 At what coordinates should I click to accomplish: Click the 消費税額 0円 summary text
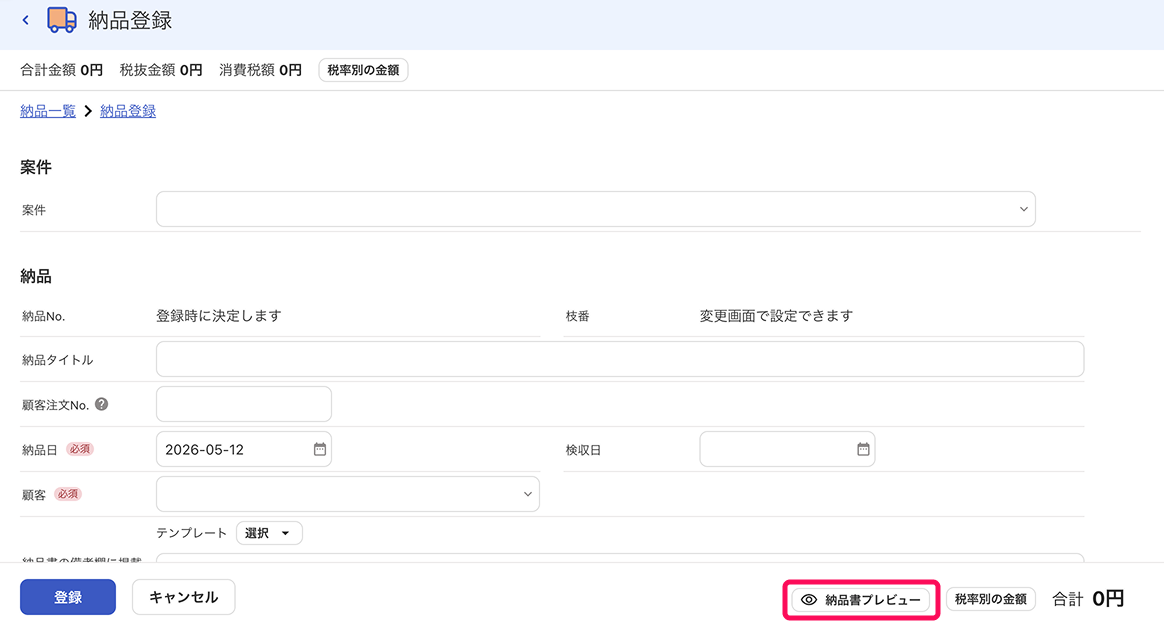[261, 70]
